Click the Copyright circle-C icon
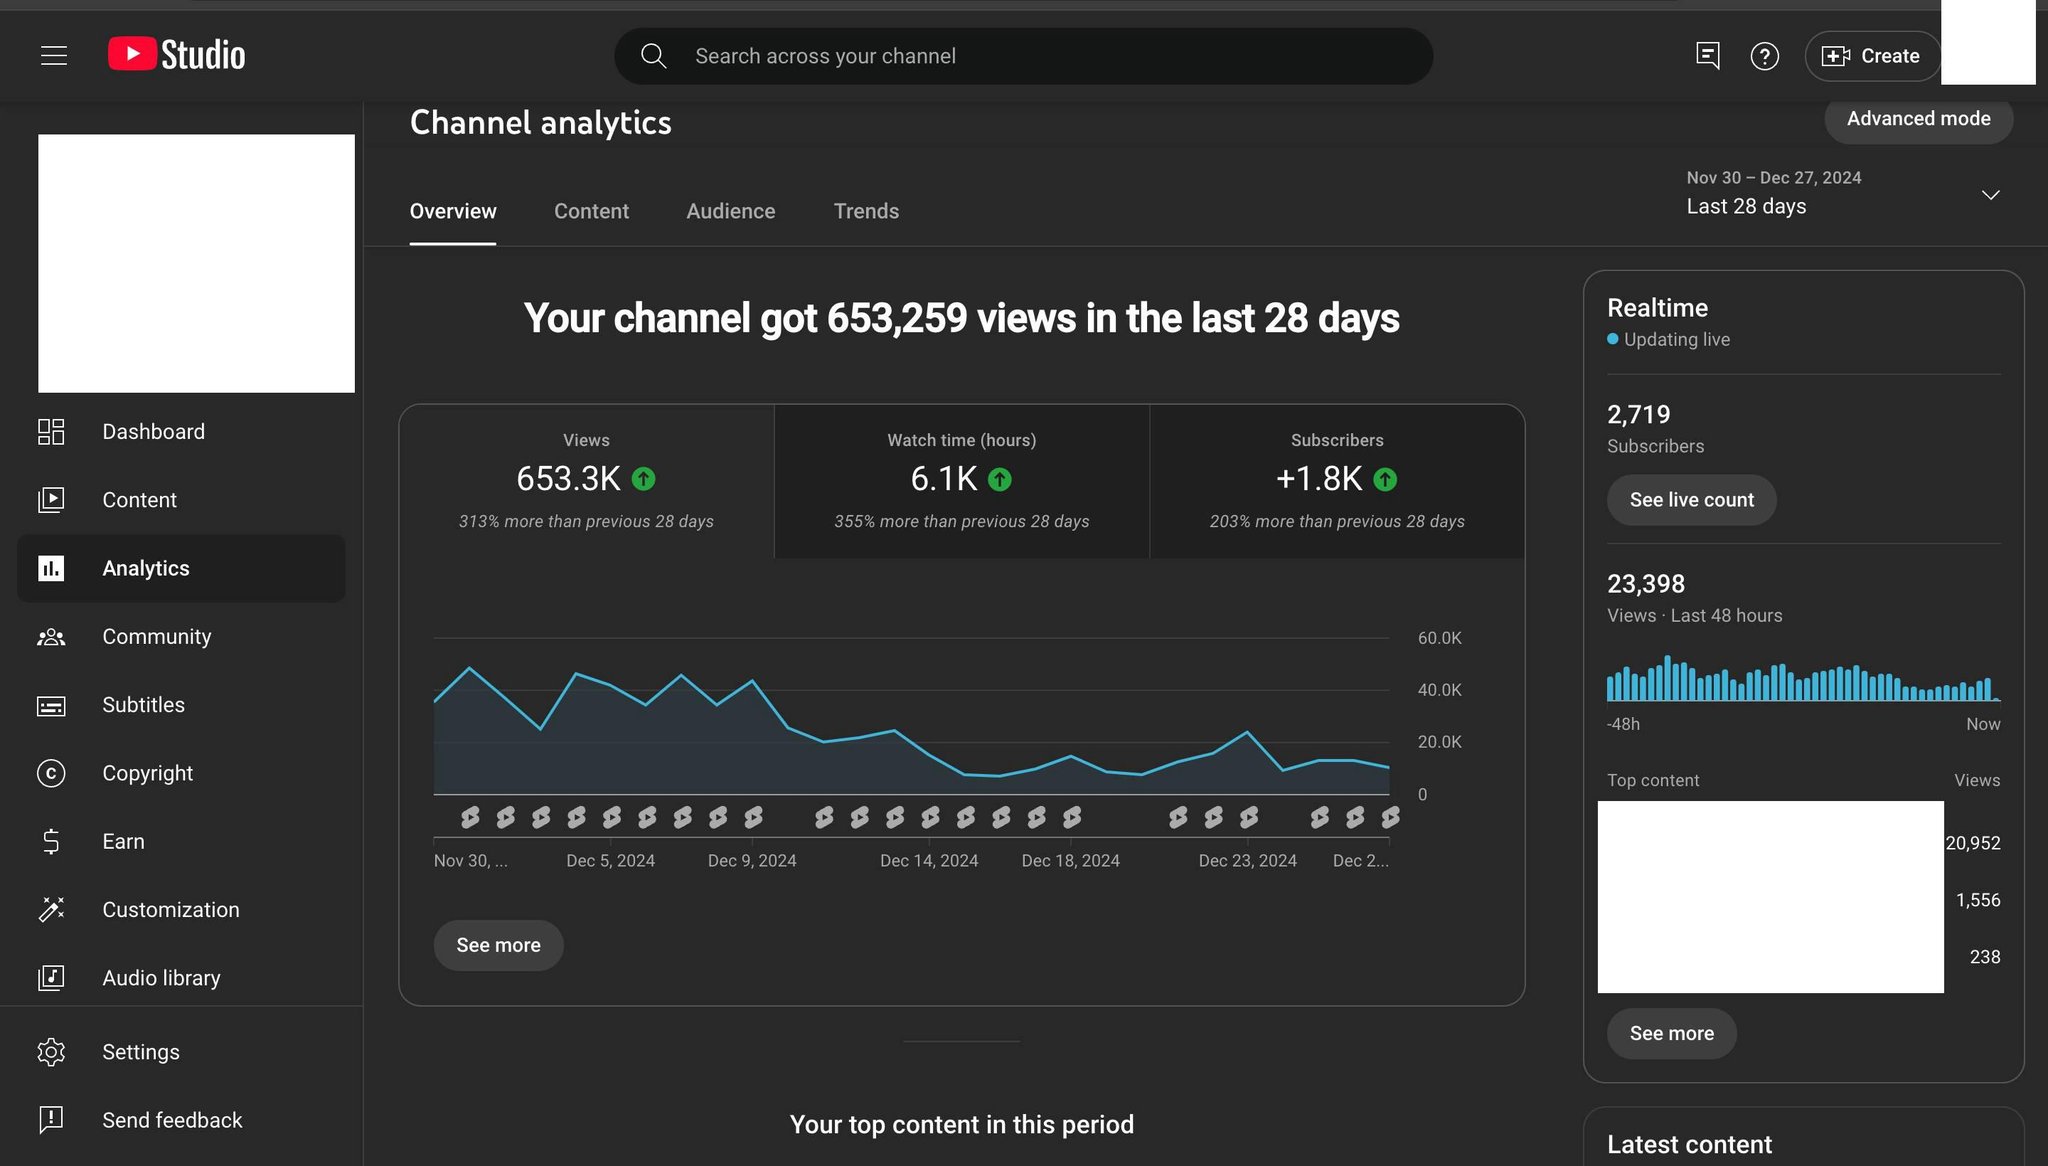2048x1166 pixels. [51, 773]
